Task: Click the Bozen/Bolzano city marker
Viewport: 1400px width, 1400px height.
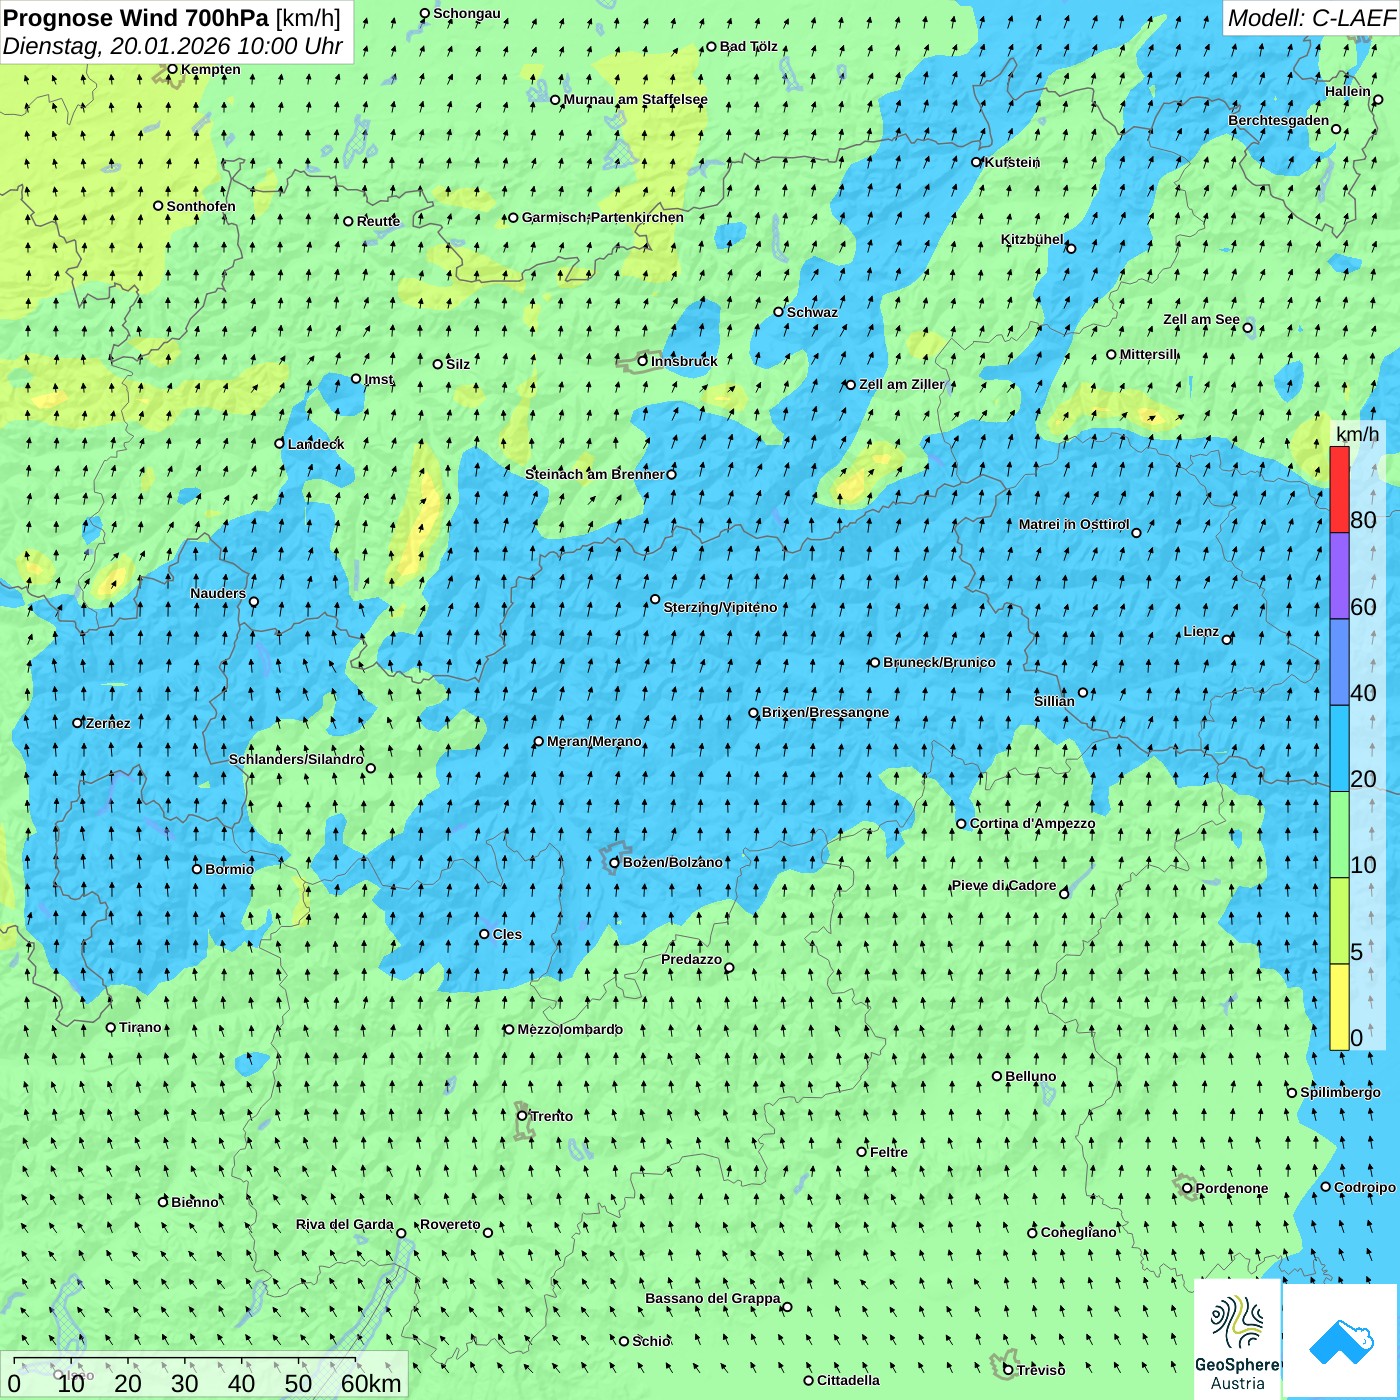Action: coord(615,863)
